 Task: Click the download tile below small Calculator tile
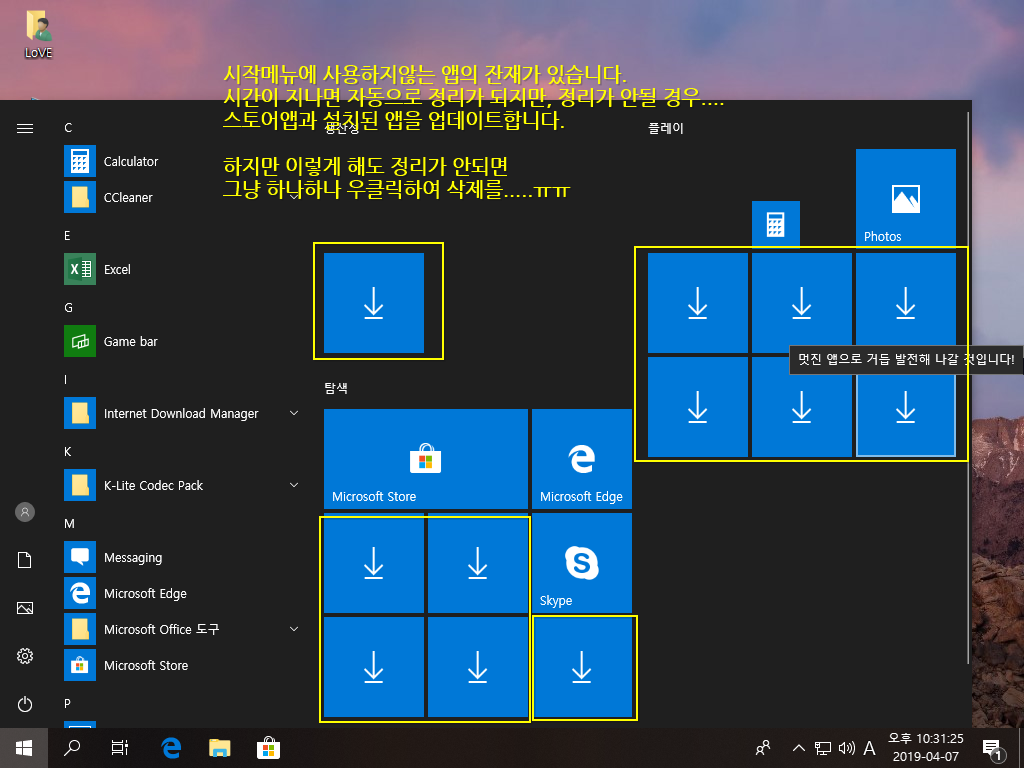(802, 303)
